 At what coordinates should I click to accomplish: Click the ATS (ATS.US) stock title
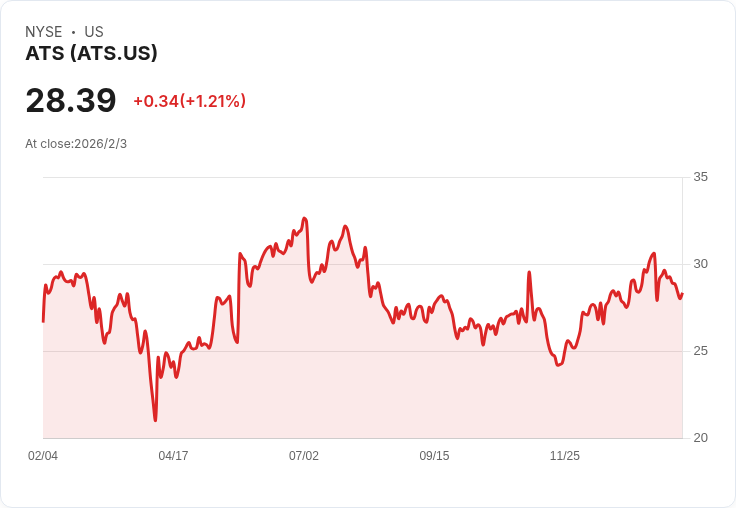click(x=91, y=54)
